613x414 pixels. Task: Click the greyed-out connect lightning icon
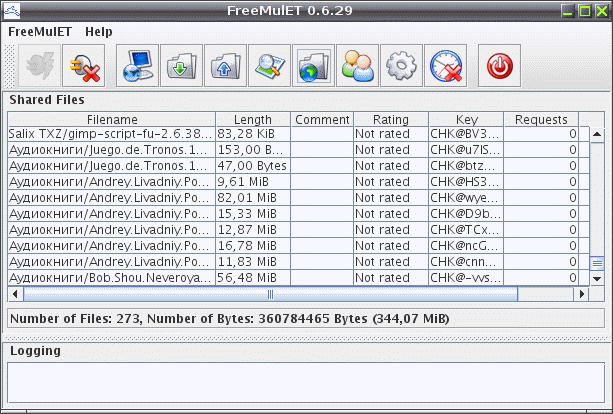(39, 66)
